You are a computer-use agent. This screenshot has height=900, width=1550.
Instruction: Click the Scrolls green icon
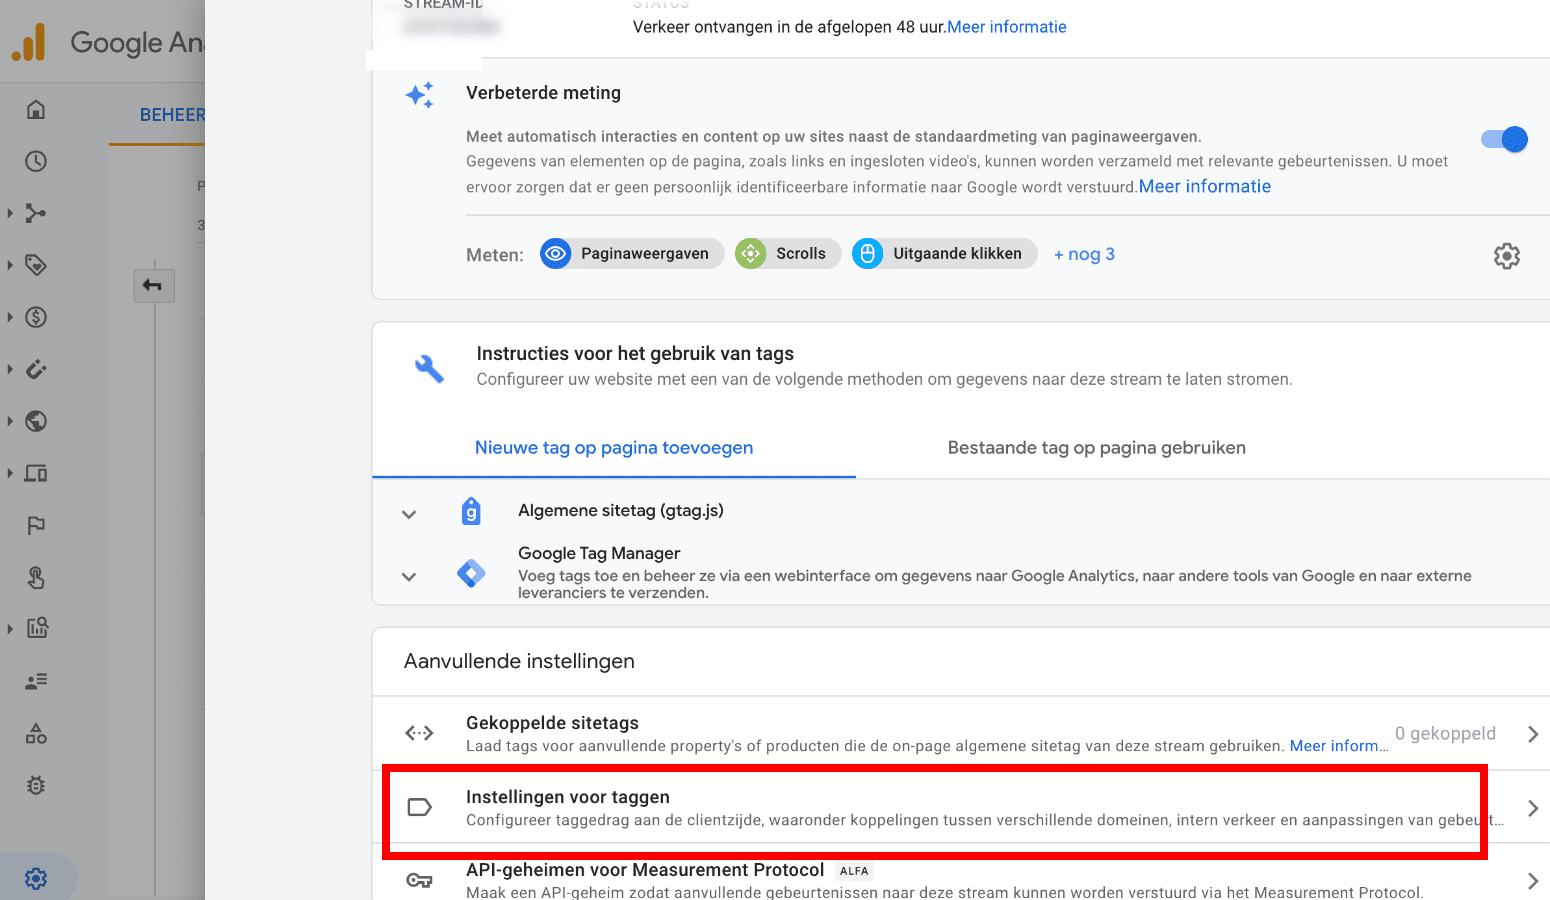[750, 254]
